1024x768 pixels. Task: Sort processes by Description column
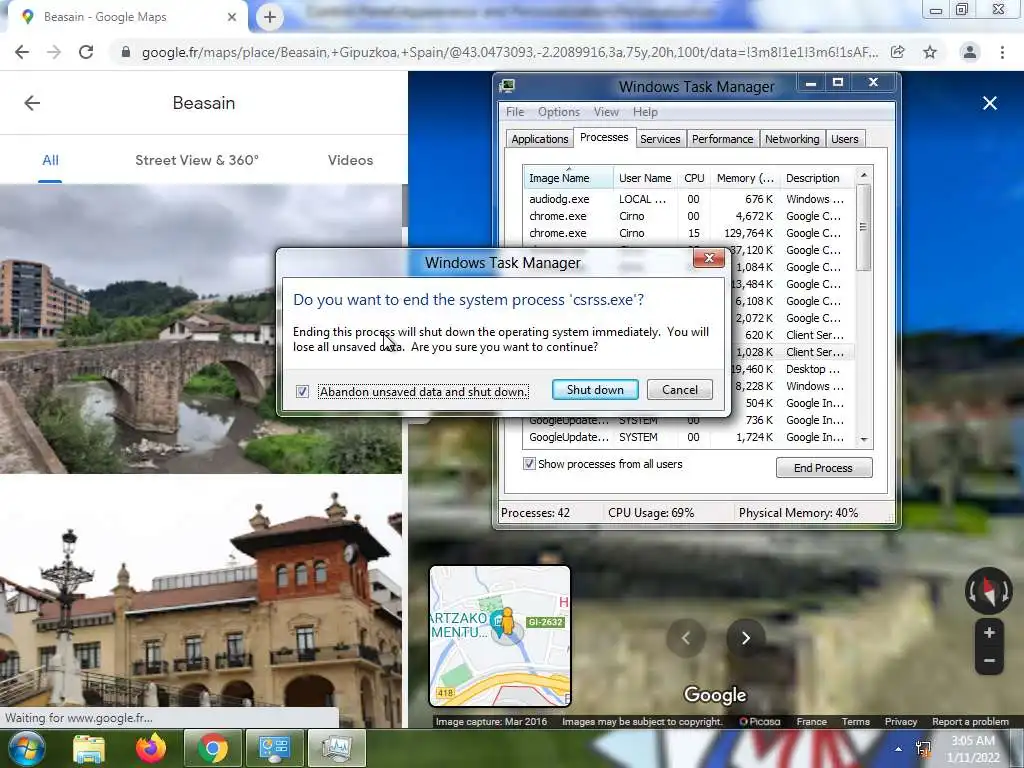[816, 178]
